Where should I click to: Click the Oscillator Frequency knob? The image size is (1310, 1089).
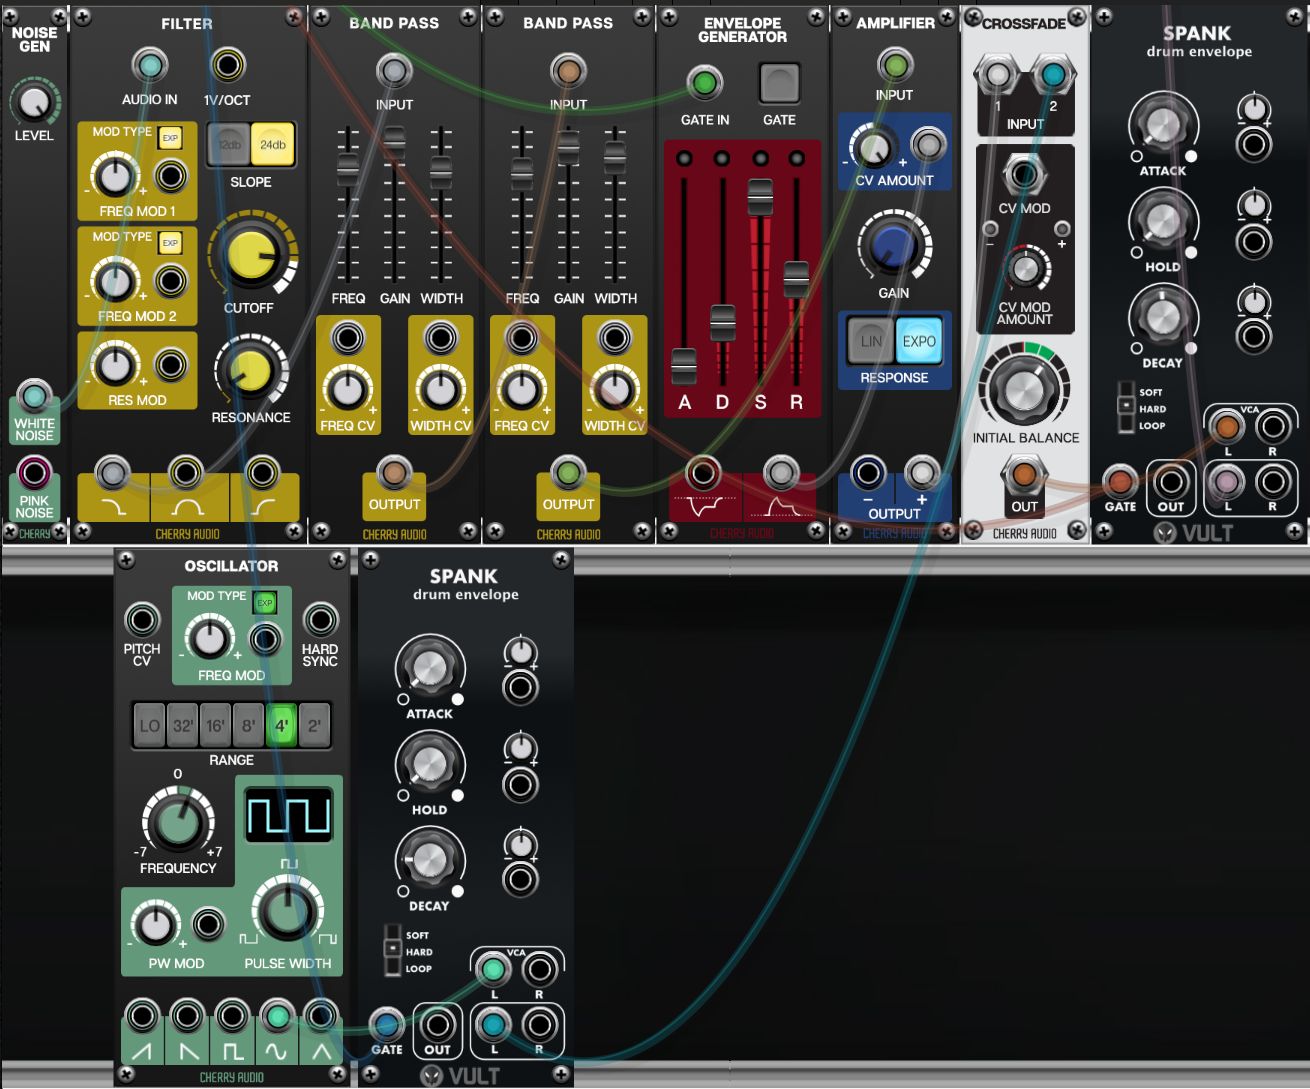click(178, 823)
